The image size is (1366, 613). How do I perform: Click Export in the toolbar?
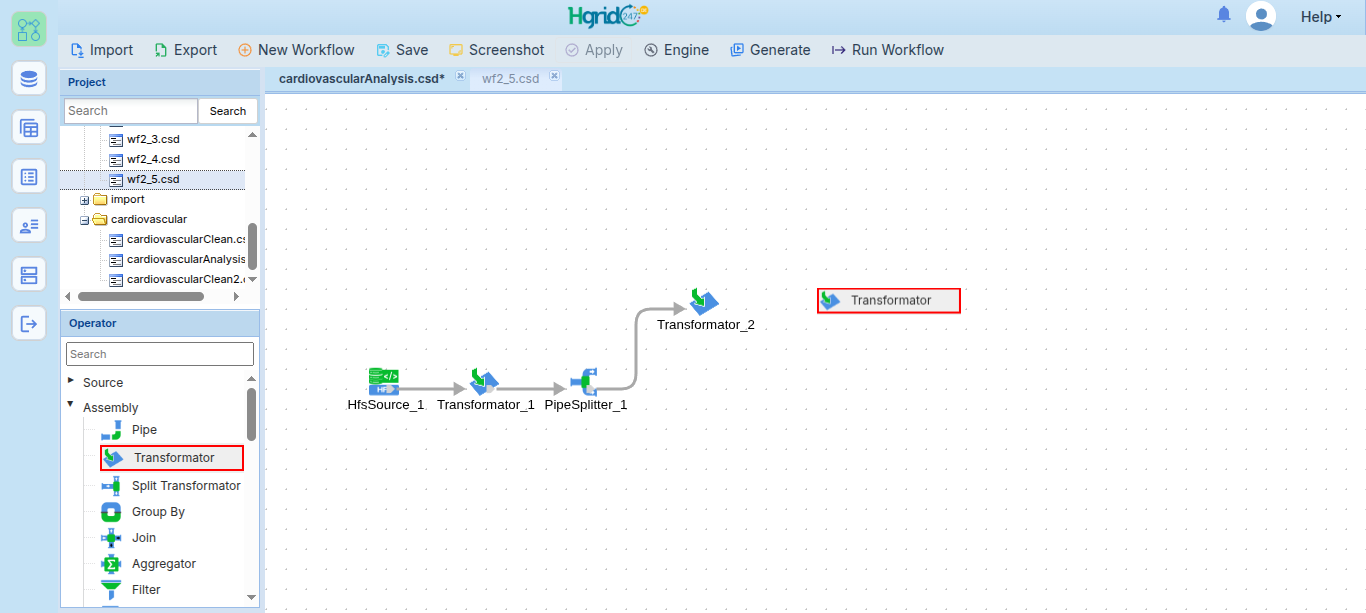186,50
